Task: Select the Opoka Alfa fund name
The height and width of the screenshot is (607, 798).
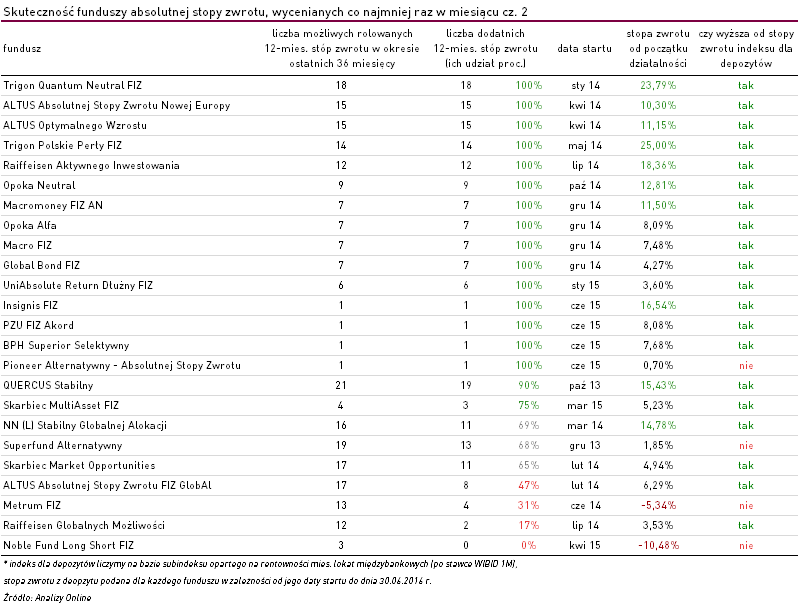Action: pyautogui.click(x=30, y=225)
